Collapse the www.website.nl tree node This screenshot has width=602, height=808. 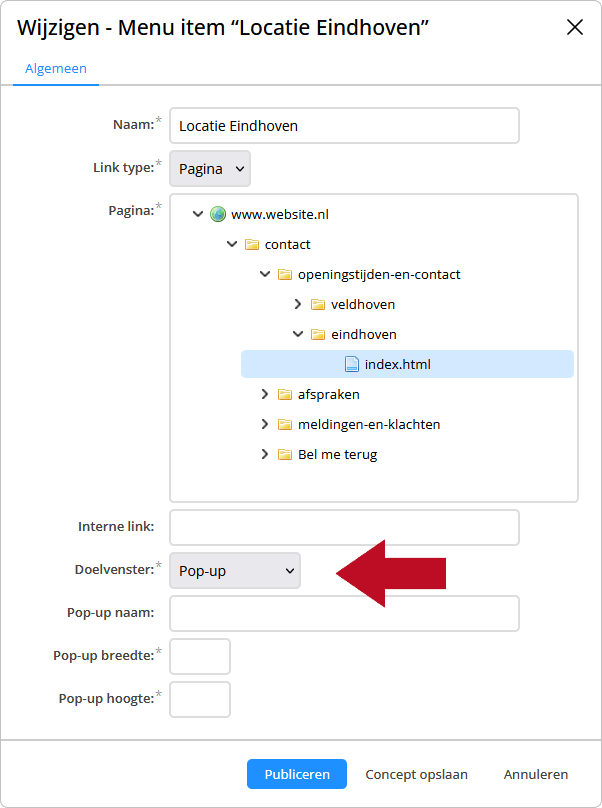[x=198, y=214]
